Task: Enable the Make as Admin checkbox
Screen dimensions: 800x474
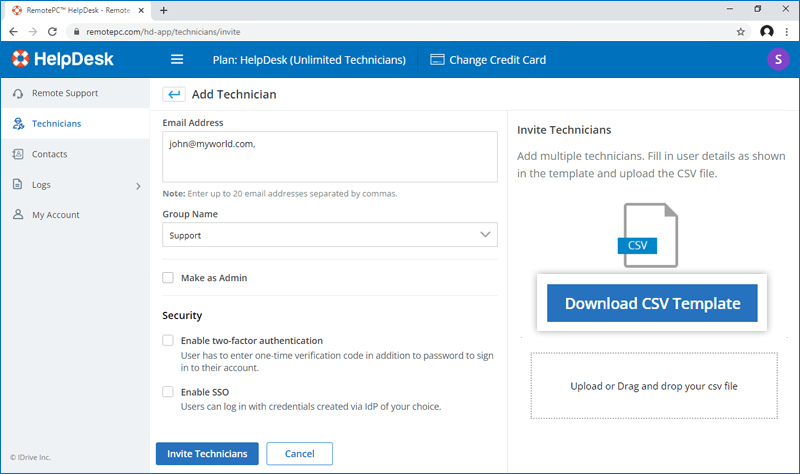Action: click(x=168, y=278)
